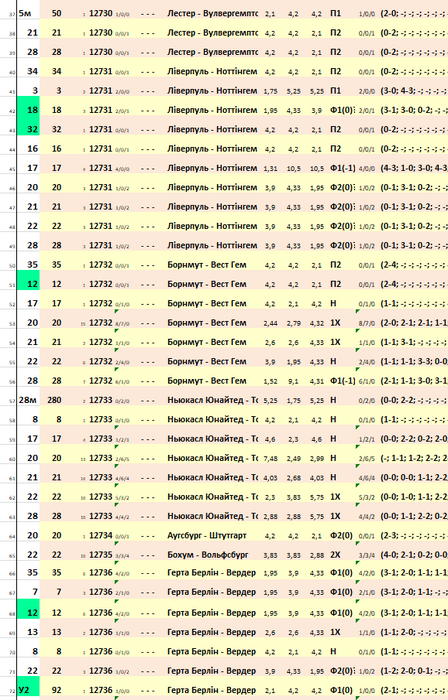Select the green cell containing 18
The width and height of the screenshot is (448, 700).
[x=28, y=110]
